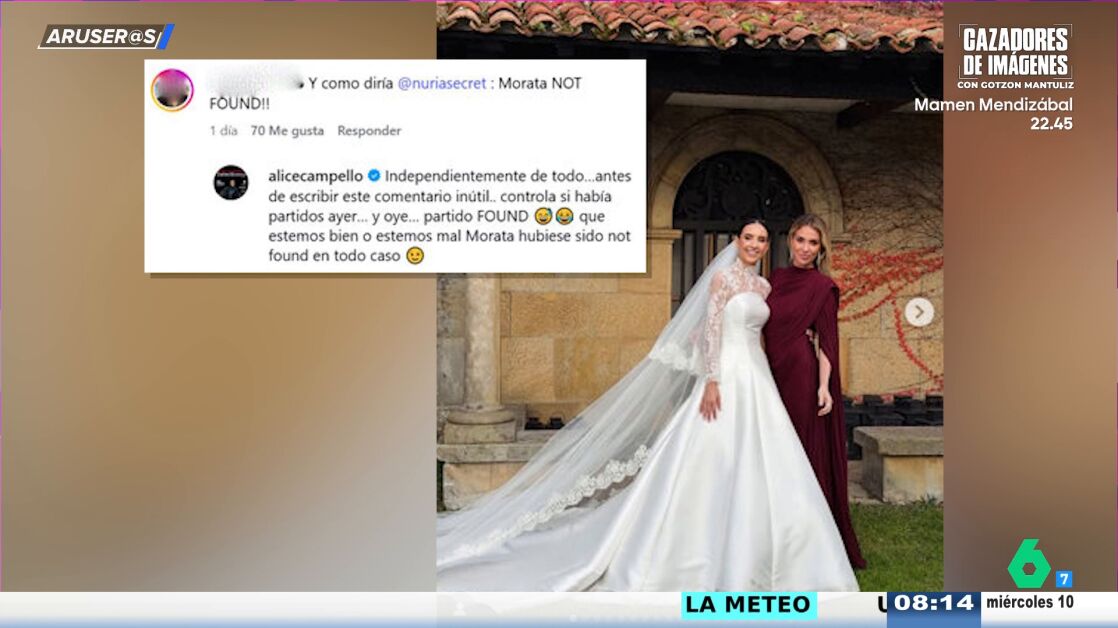This screenshot has width=1118, height=628.
Task: Click the 1 día timestamp
Action: pyautogui.click(x=223, y=130)
